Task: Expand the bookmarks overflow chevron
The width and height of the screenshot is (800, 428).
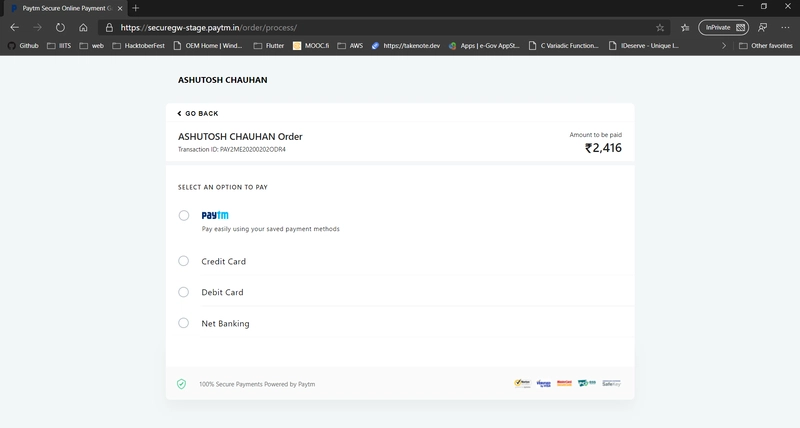Action: point(723,45)
